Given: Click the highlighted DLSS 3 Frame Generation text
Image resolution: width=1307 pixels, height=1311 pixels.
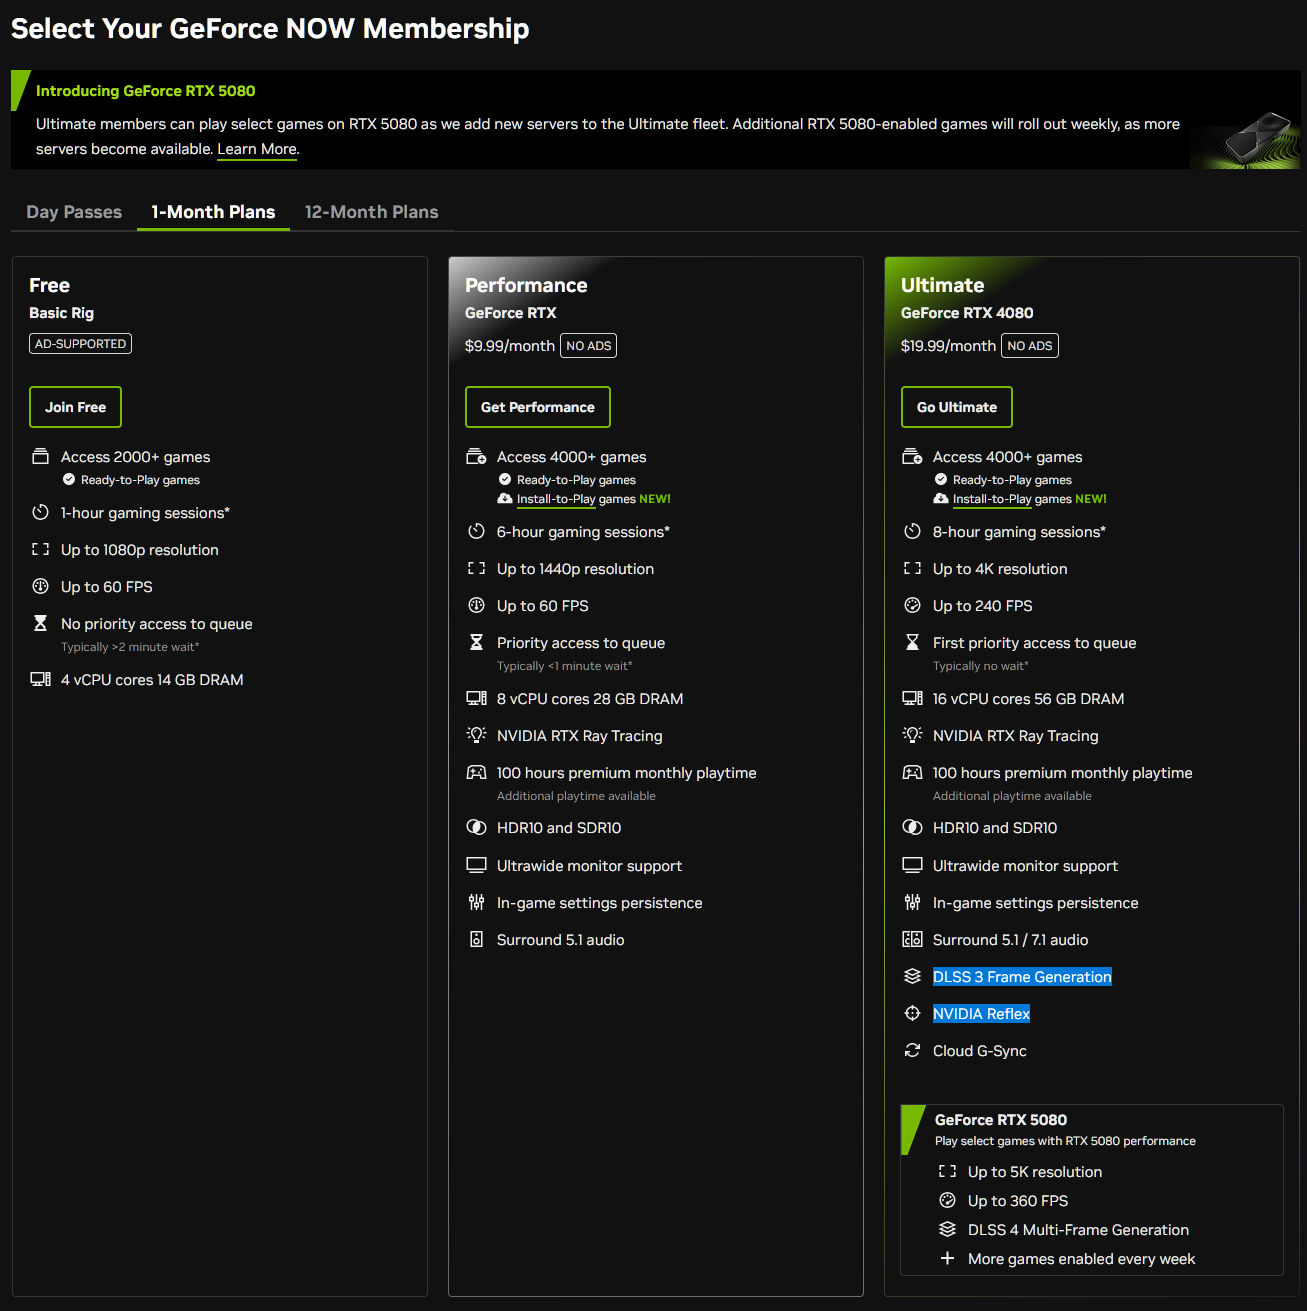Looking at the screenshot, I should (1022, 977).
